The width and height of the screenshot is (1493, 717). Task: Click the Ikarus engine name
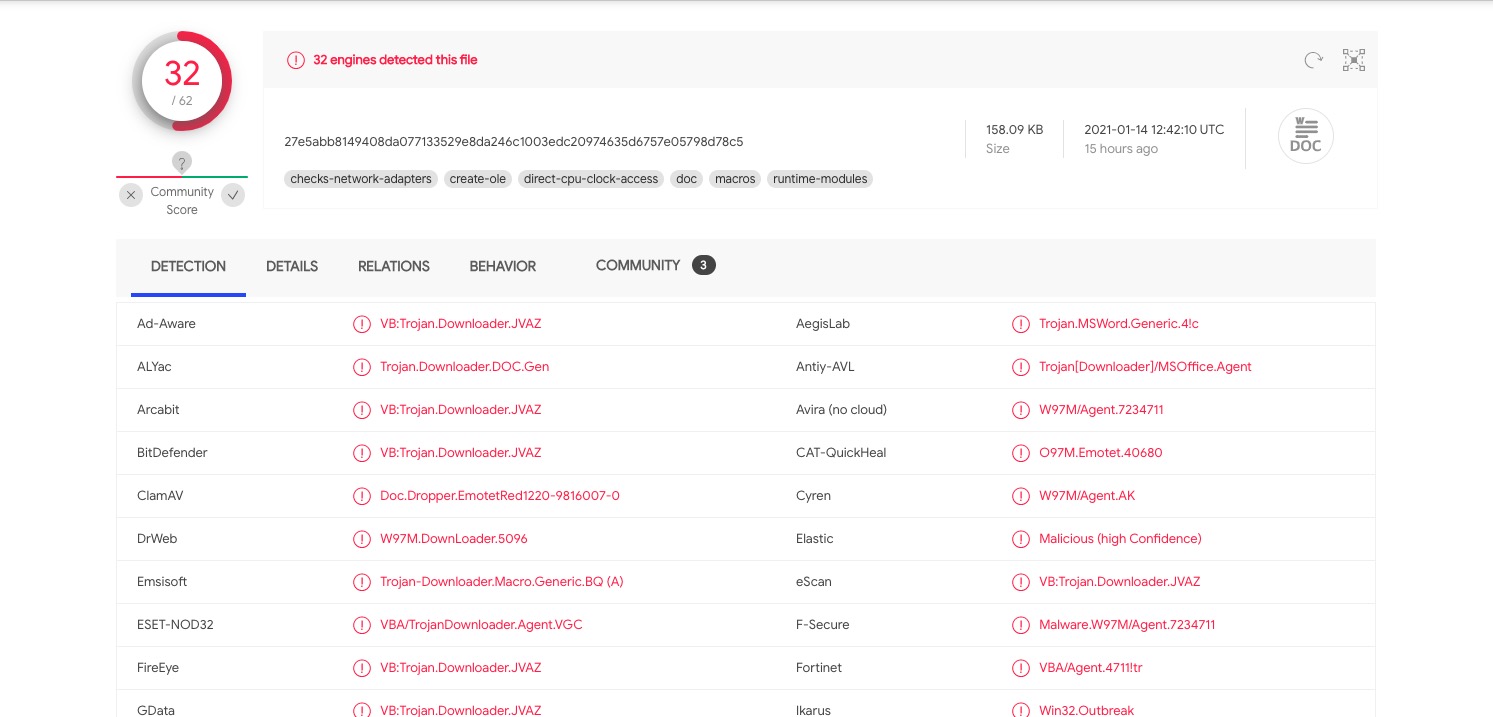(814, 710)
